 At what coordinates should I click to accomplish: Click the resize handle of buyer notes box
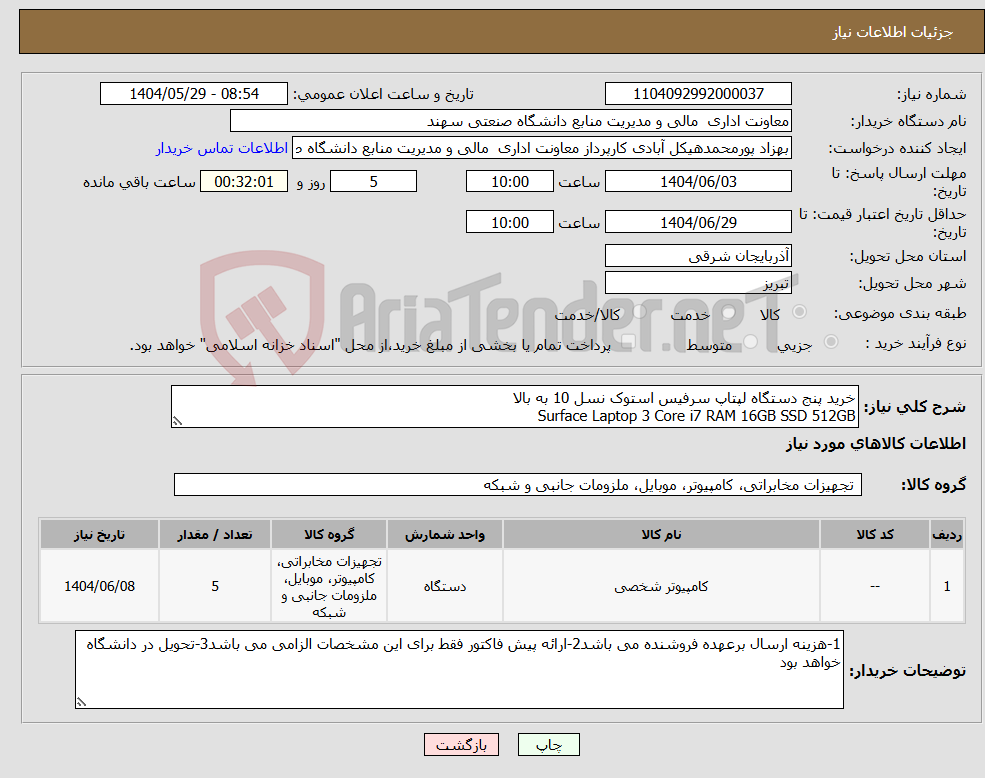(81, 703)
